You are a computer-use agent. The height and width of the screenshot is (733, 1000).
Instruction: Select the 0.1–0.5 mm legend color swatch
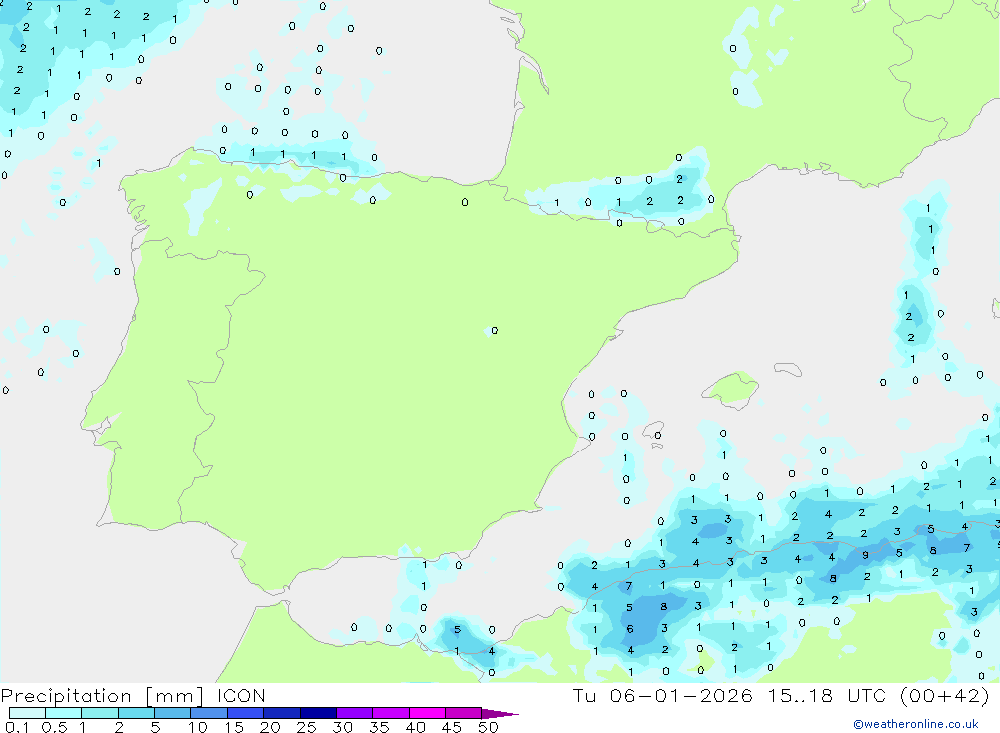coord(27,713)
